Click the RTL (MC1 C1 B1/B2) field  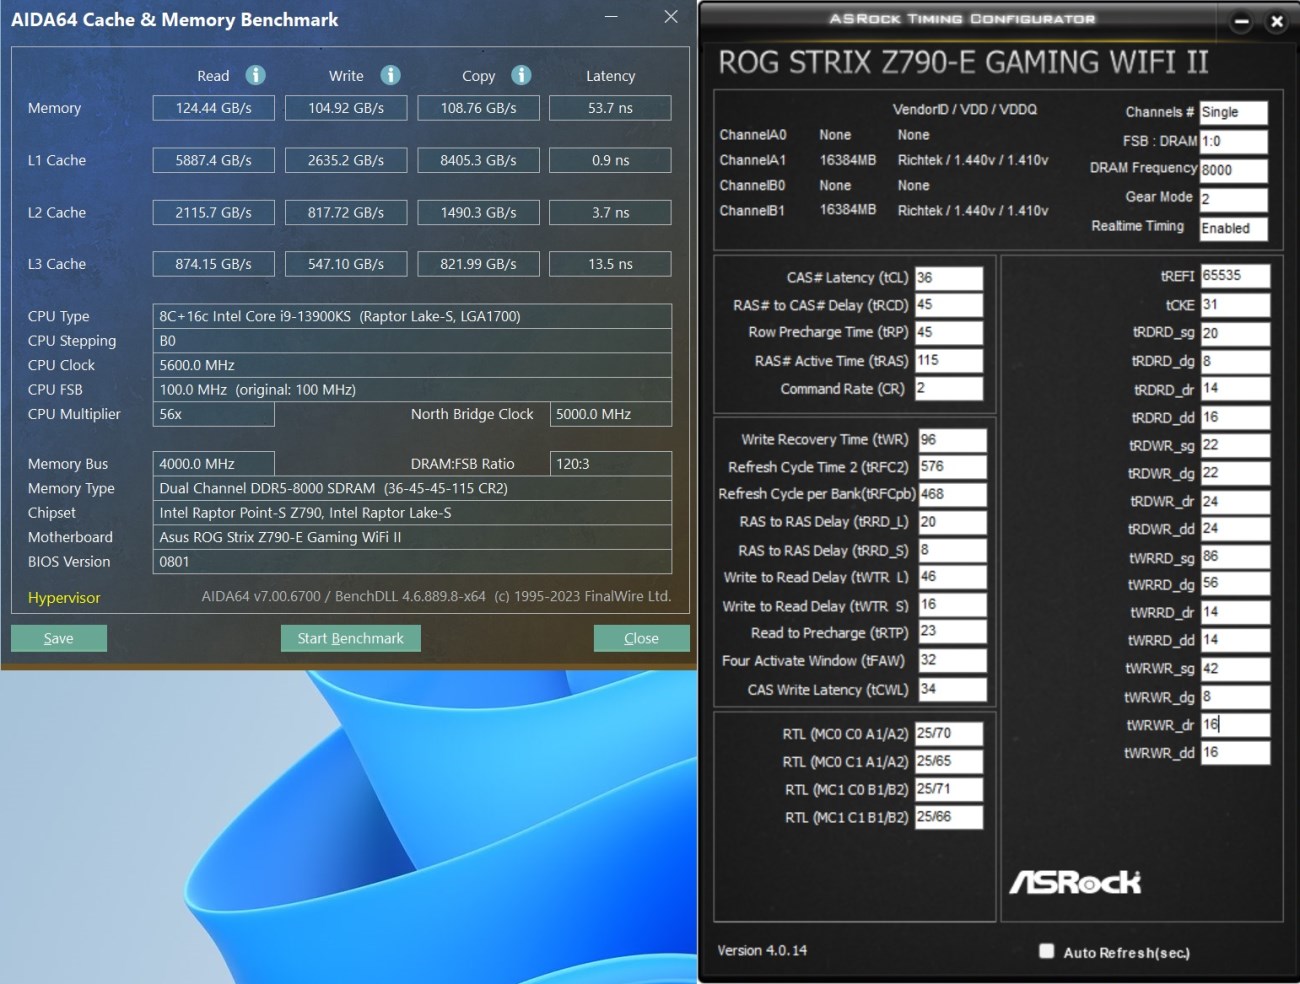click(949, 817)
